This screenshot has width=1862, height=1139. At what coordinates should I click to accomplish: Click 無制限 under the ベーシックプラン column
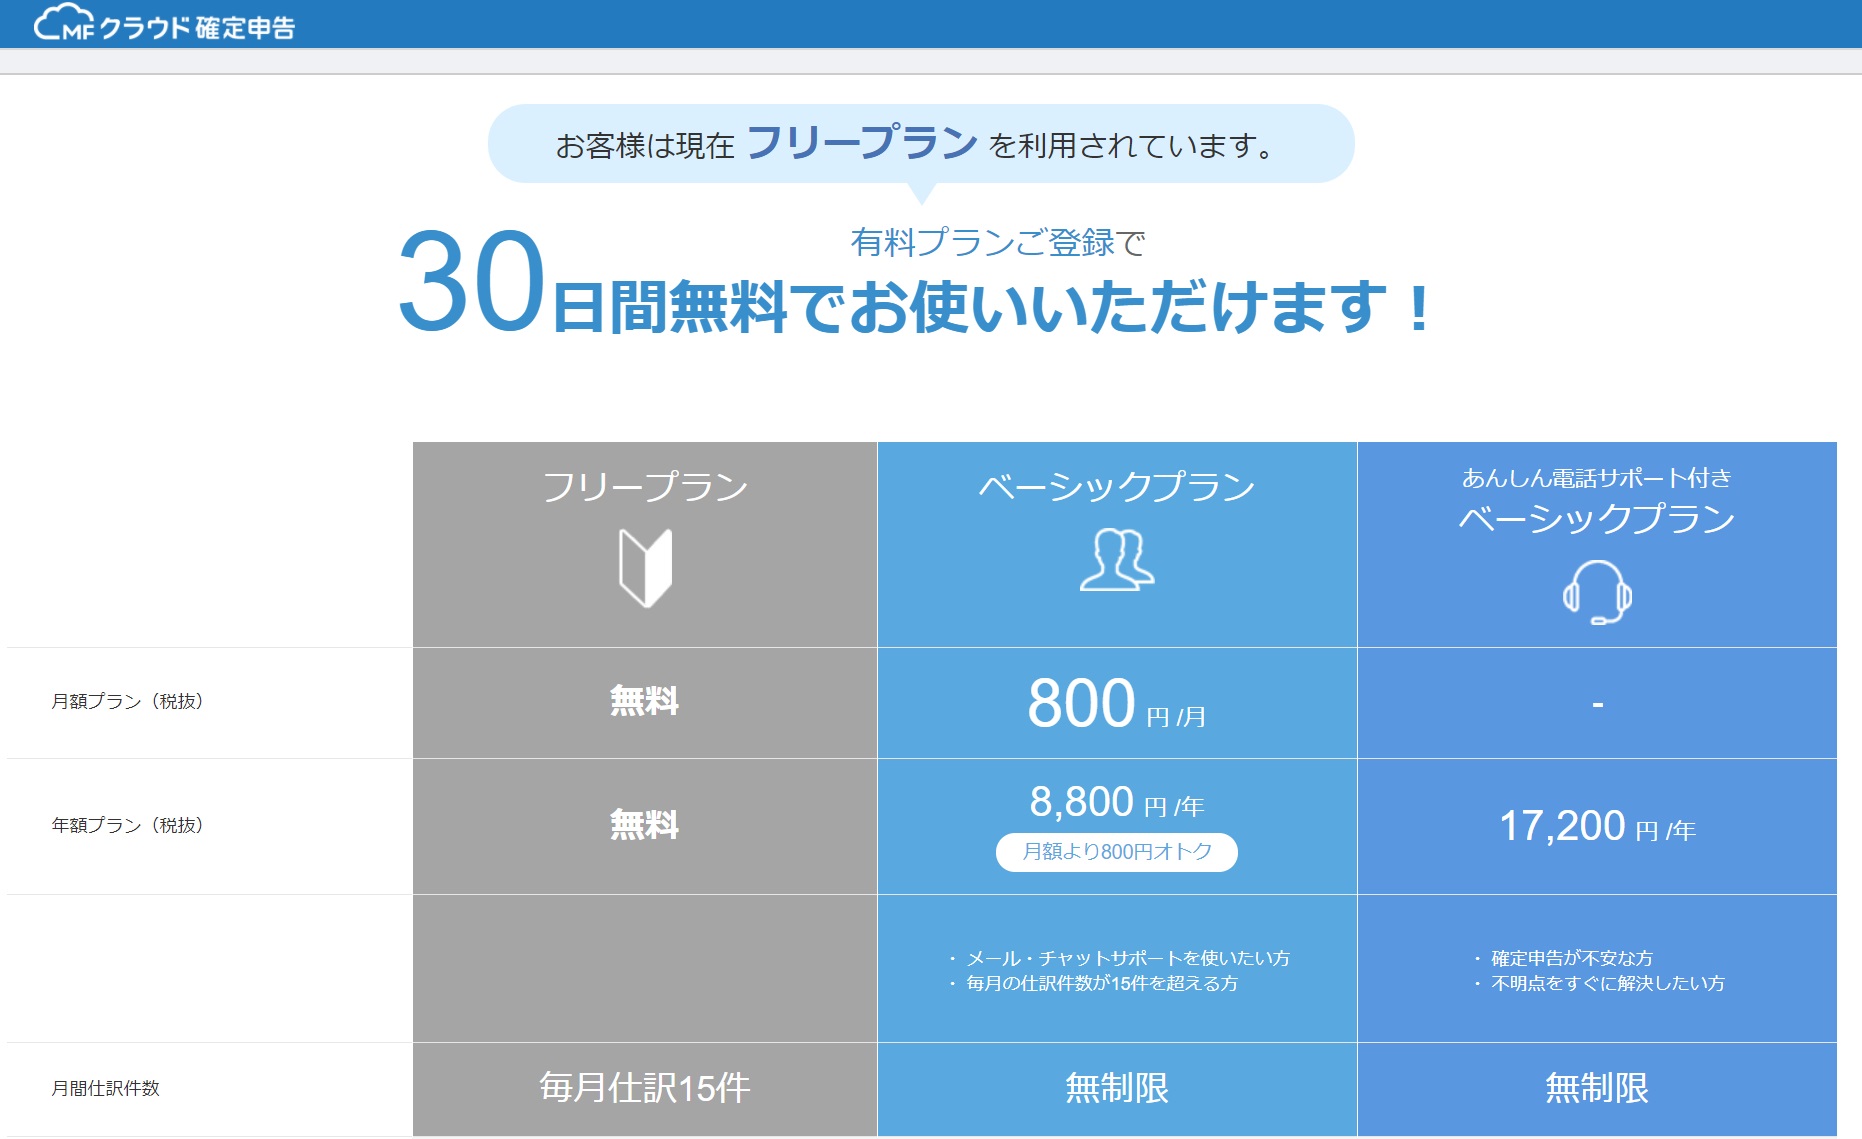pos(1117,1088)
